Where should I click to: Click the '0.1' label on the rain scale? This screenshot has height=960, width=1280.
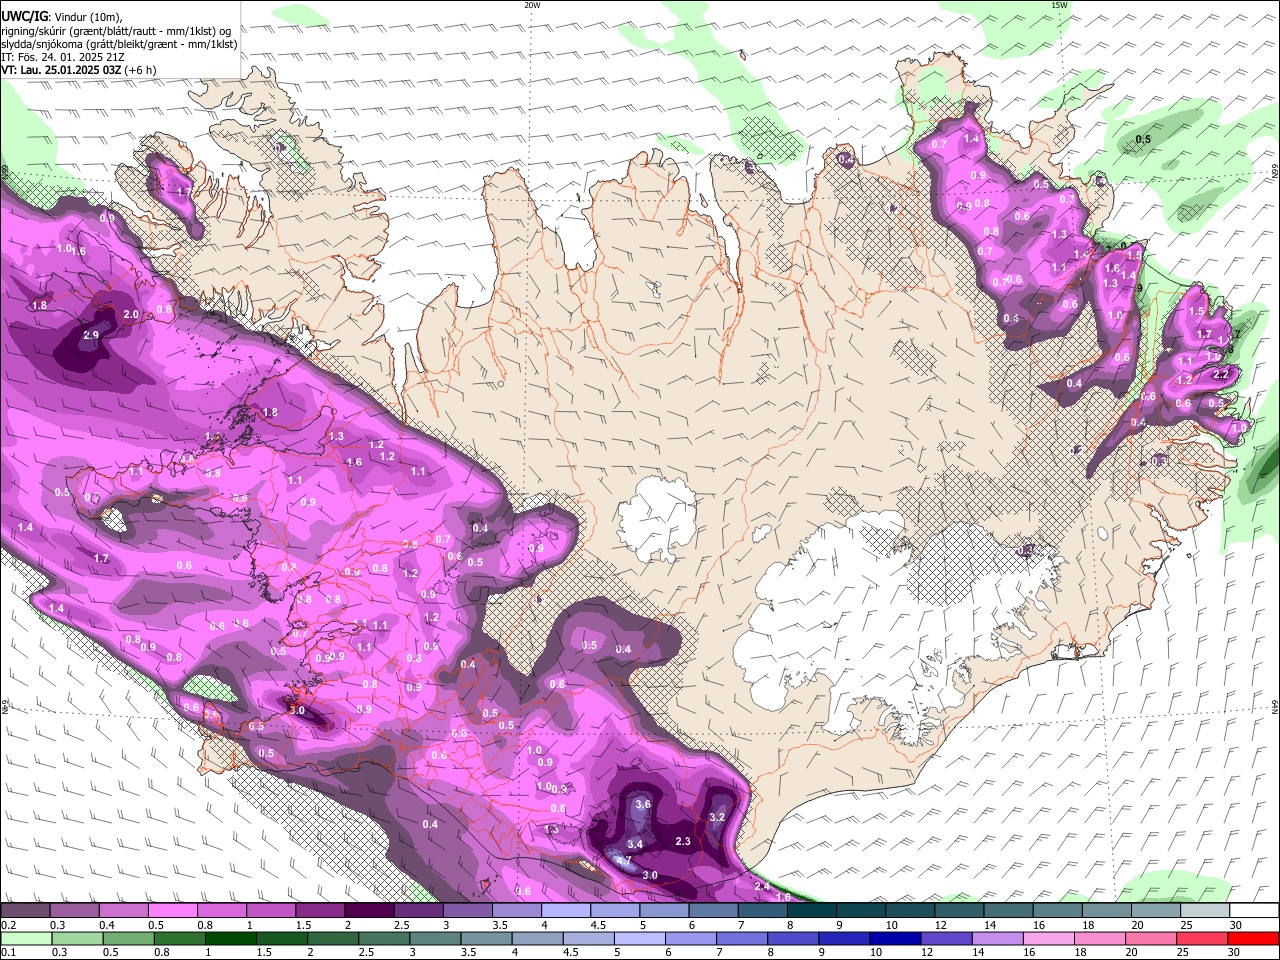(8, 953)
